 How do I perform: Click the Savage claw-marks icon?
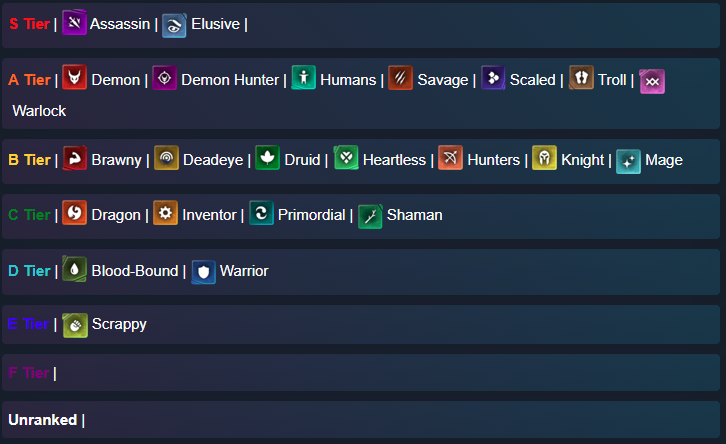(x=401, y=79)
